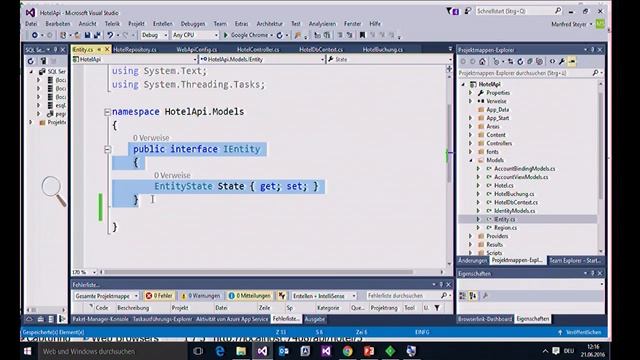
Task: Pin the Entity.cs tab with its pin icon
Action: [99, 50]
